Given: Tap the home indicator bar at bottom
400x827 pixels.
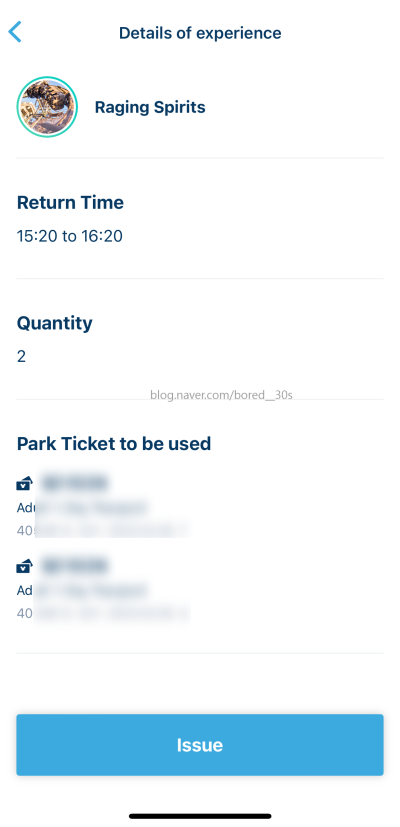Looking at the screenshot, I should point(200,816).
